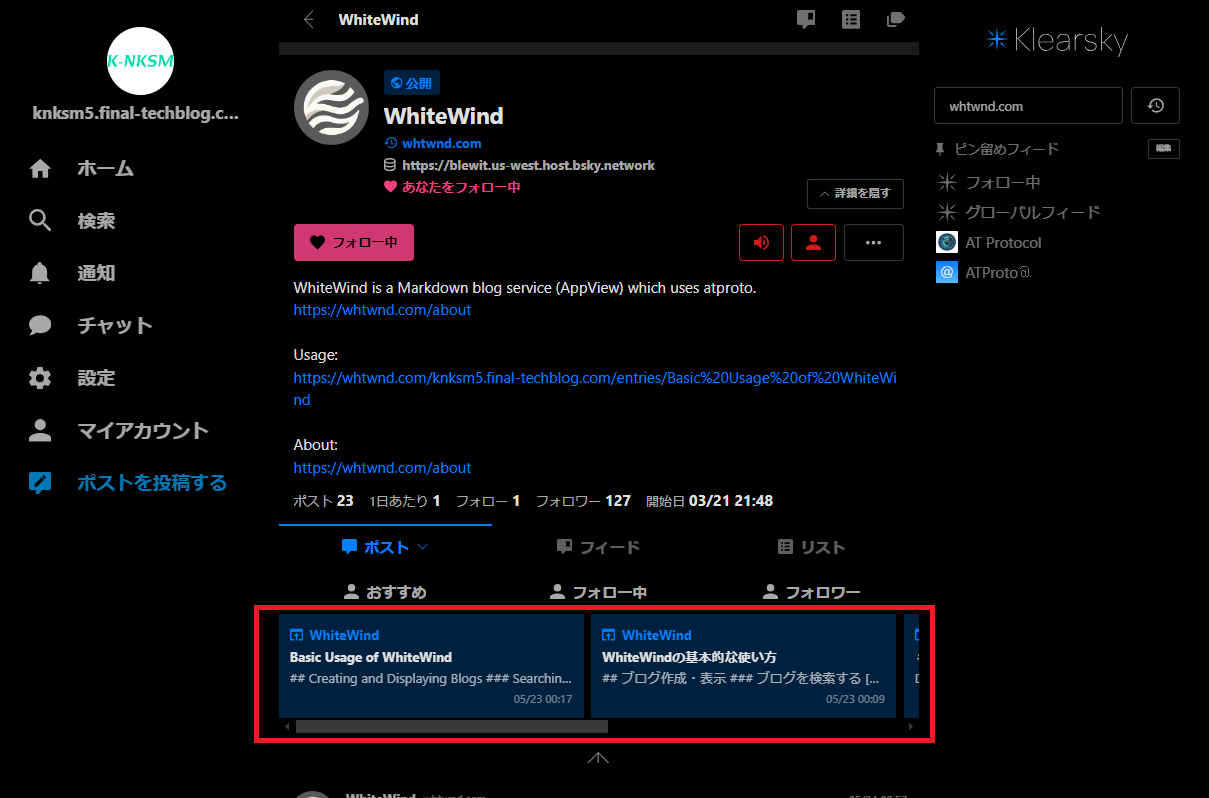The width and height of the screenshot is (1209, 798).
Task: Collapse details with 詳細を隠す
Action: click(855, 193)
